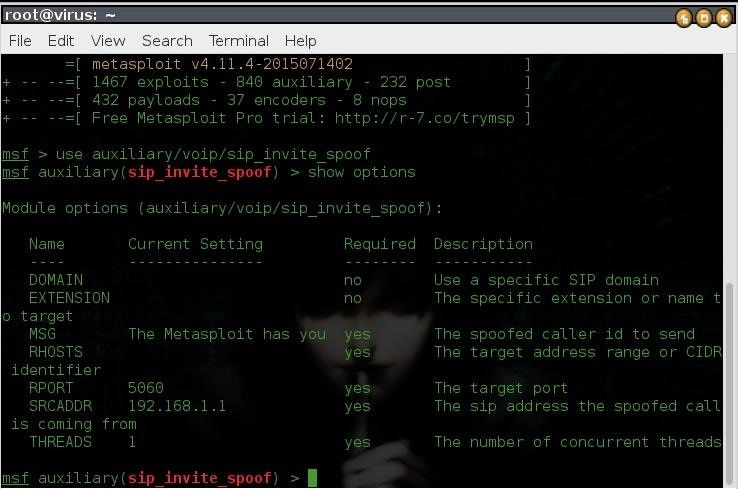Screen dimensions: 738x489
Task: Click the vertical scrollbar on the right edge
Action: tap(730, 377)
